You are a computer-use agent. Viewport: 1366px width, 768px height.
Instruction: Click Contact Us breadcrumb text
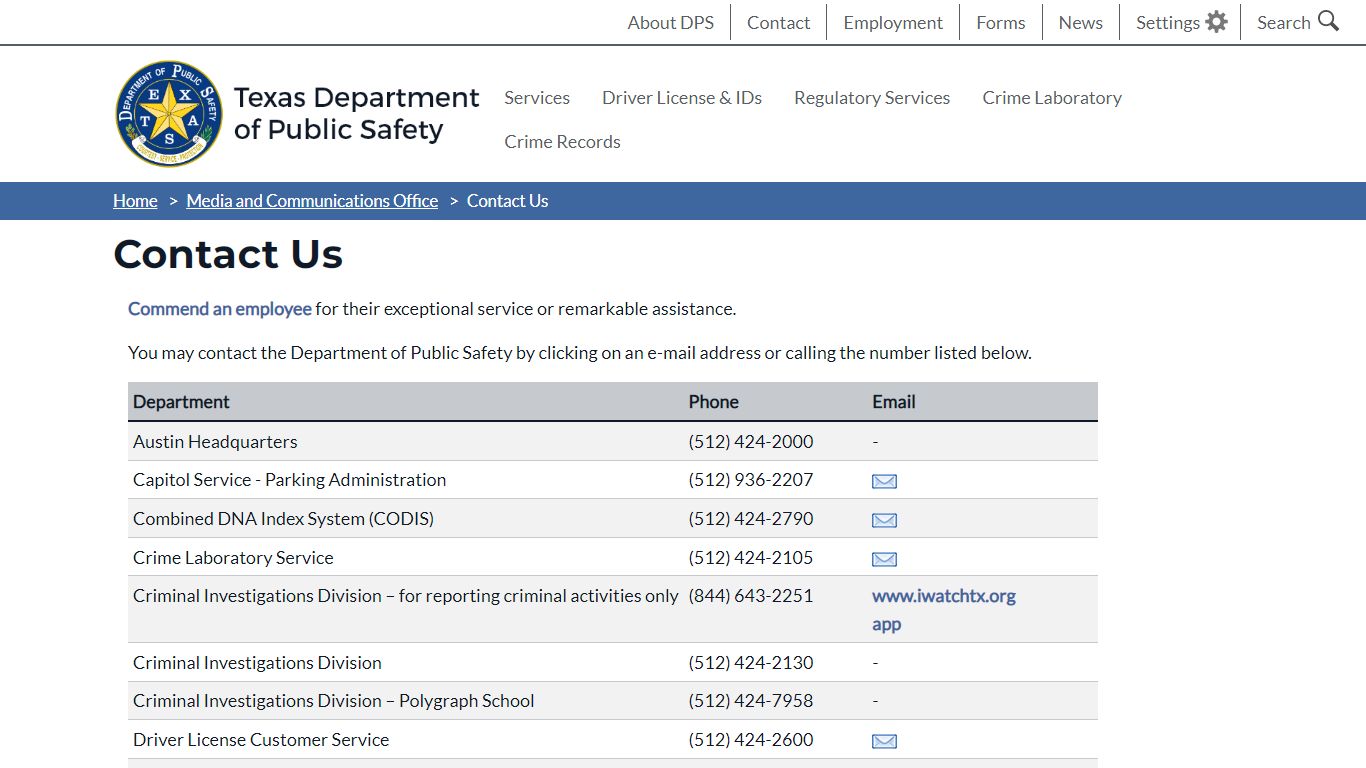507,201
